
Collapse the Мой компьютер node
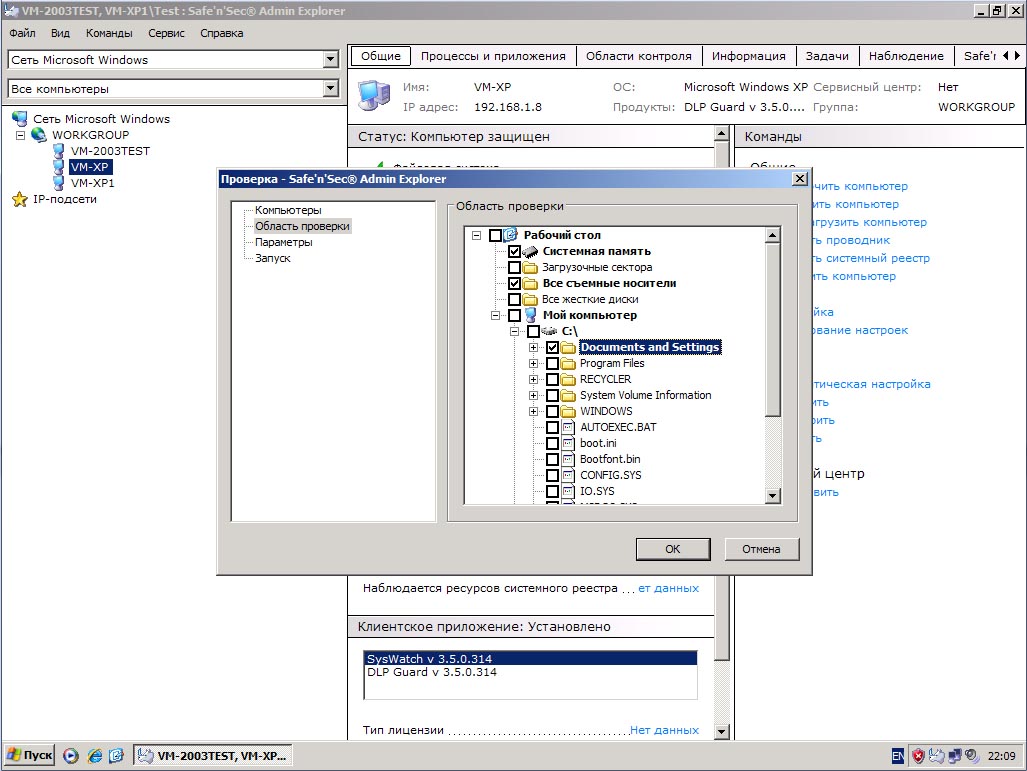click(495, 316)
